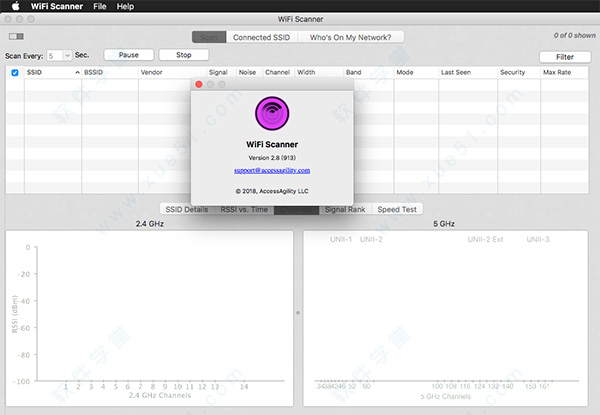The image size is (600, 415).
Task: Click the 5 GHz chart title
Action: click(444, 224)
